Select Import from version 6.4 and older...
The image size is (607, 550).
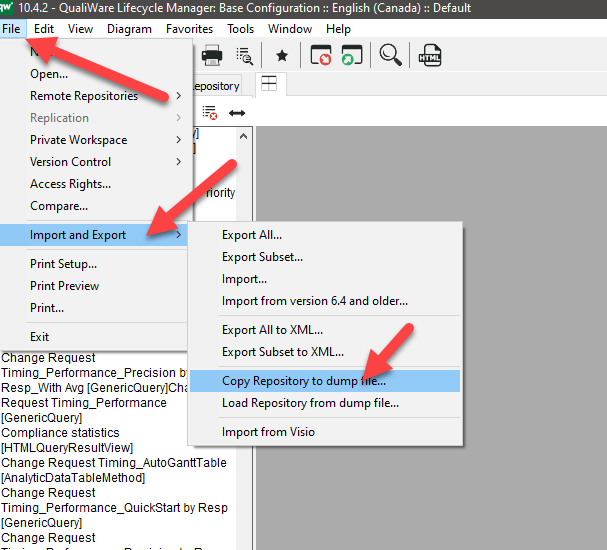[x=325, y=301]
